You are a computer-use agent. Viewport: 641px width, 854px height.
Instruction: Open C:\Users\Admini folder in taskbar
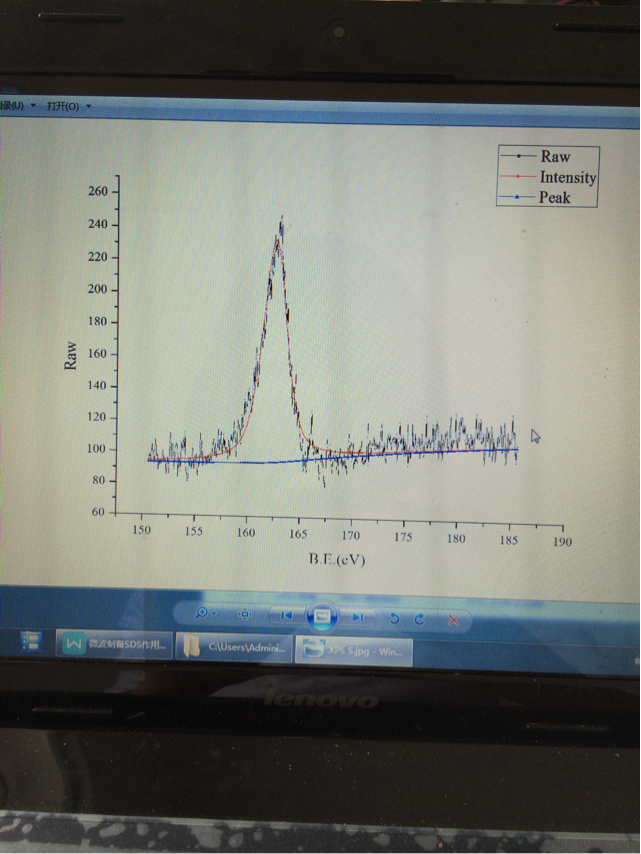pos(234,648)
